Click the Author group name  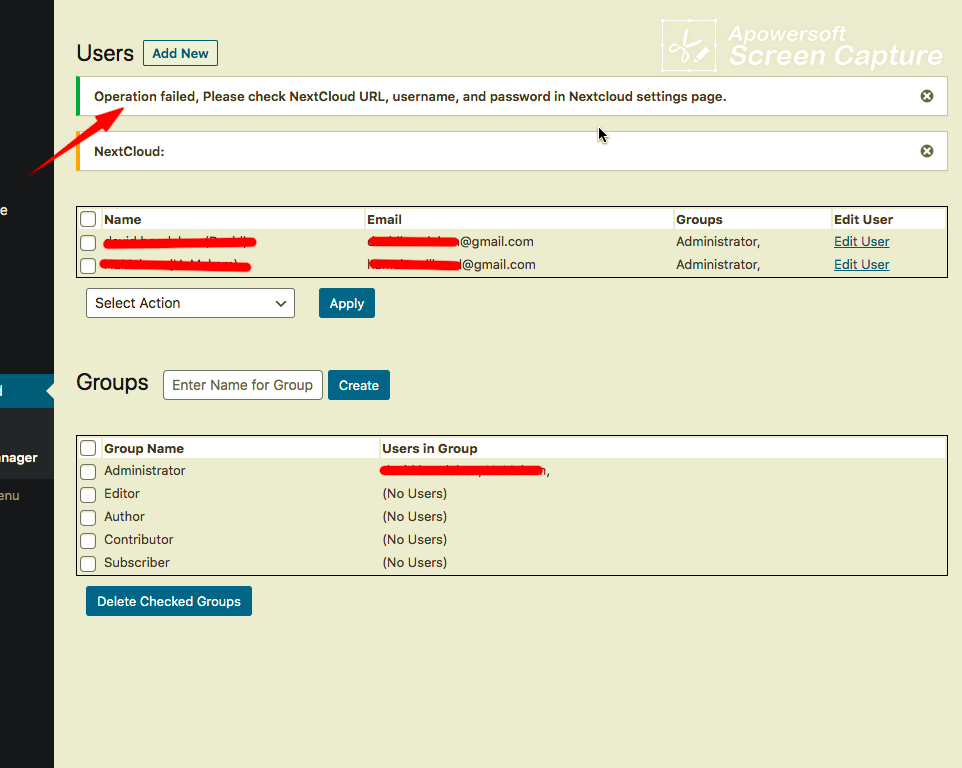pyautogui.click(x=124, y=516)
